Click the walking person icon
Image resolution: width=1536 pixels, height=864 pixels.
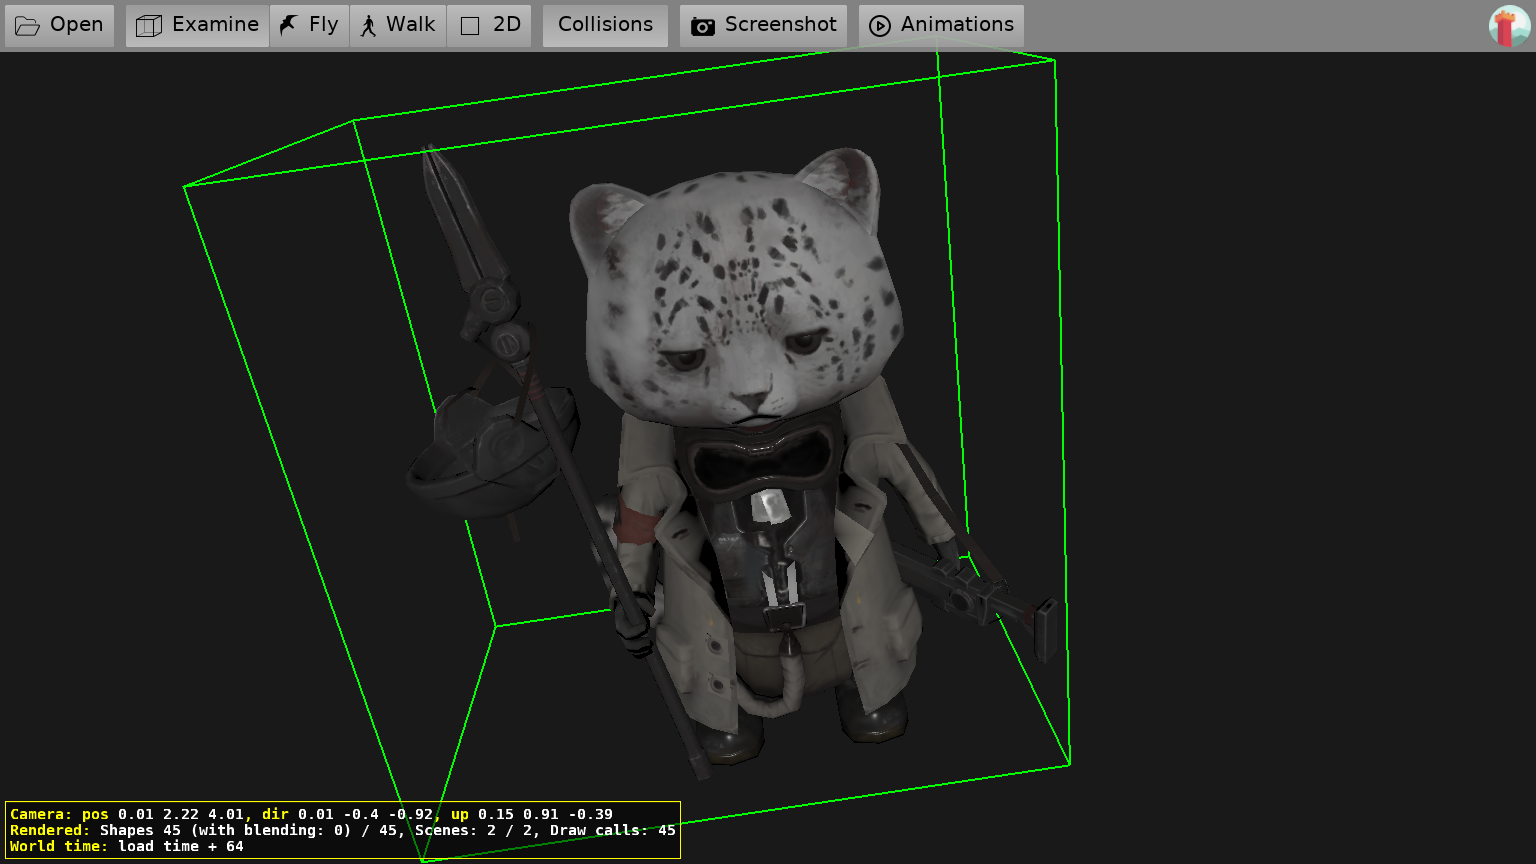[x=369, y=26]
